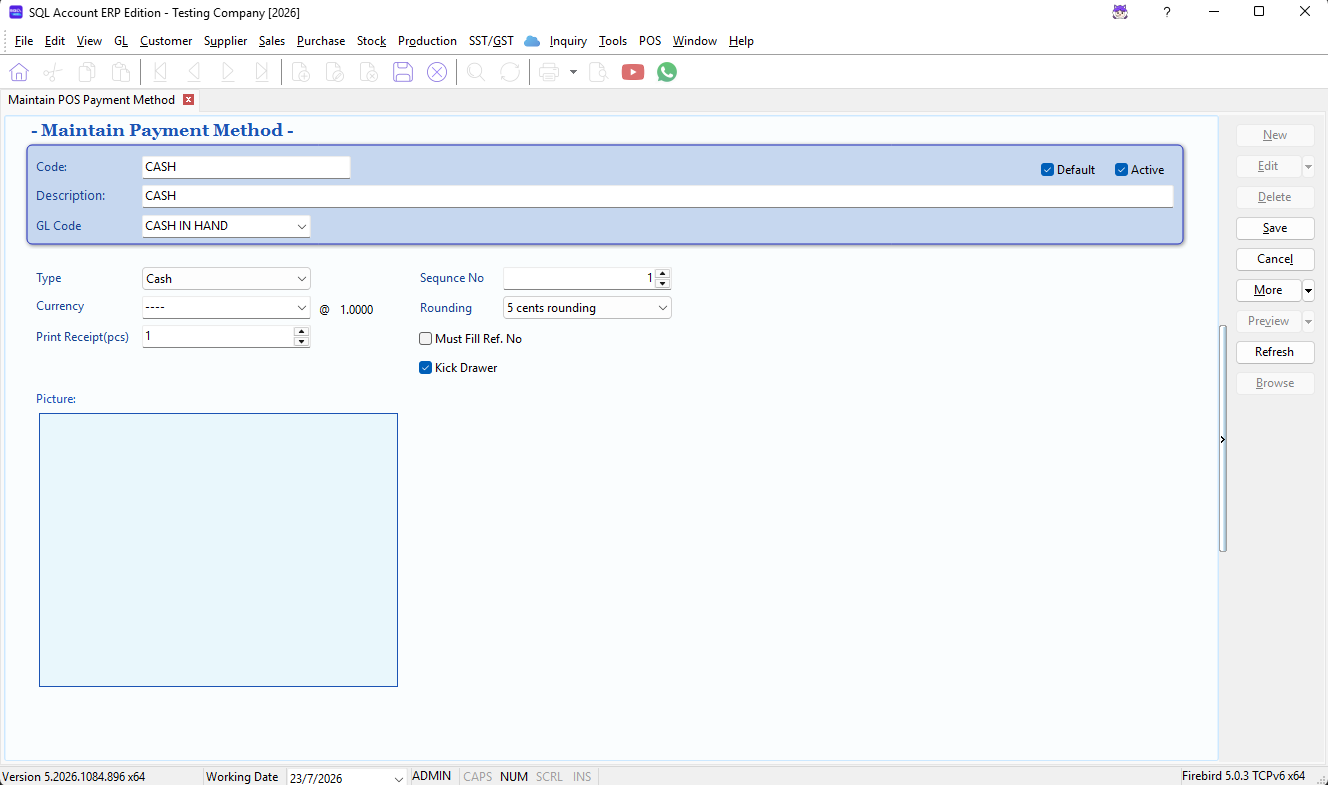Viewport: 1328px width, 785px height.
Task: Increase the Sequnce No value
Action: [x=662, y=274]
